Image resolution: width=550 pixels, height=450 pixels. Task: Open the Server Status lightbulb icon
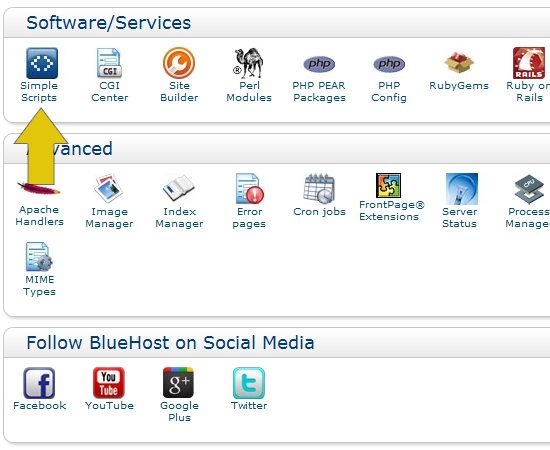pyautogui.click(x=462, y=188)
